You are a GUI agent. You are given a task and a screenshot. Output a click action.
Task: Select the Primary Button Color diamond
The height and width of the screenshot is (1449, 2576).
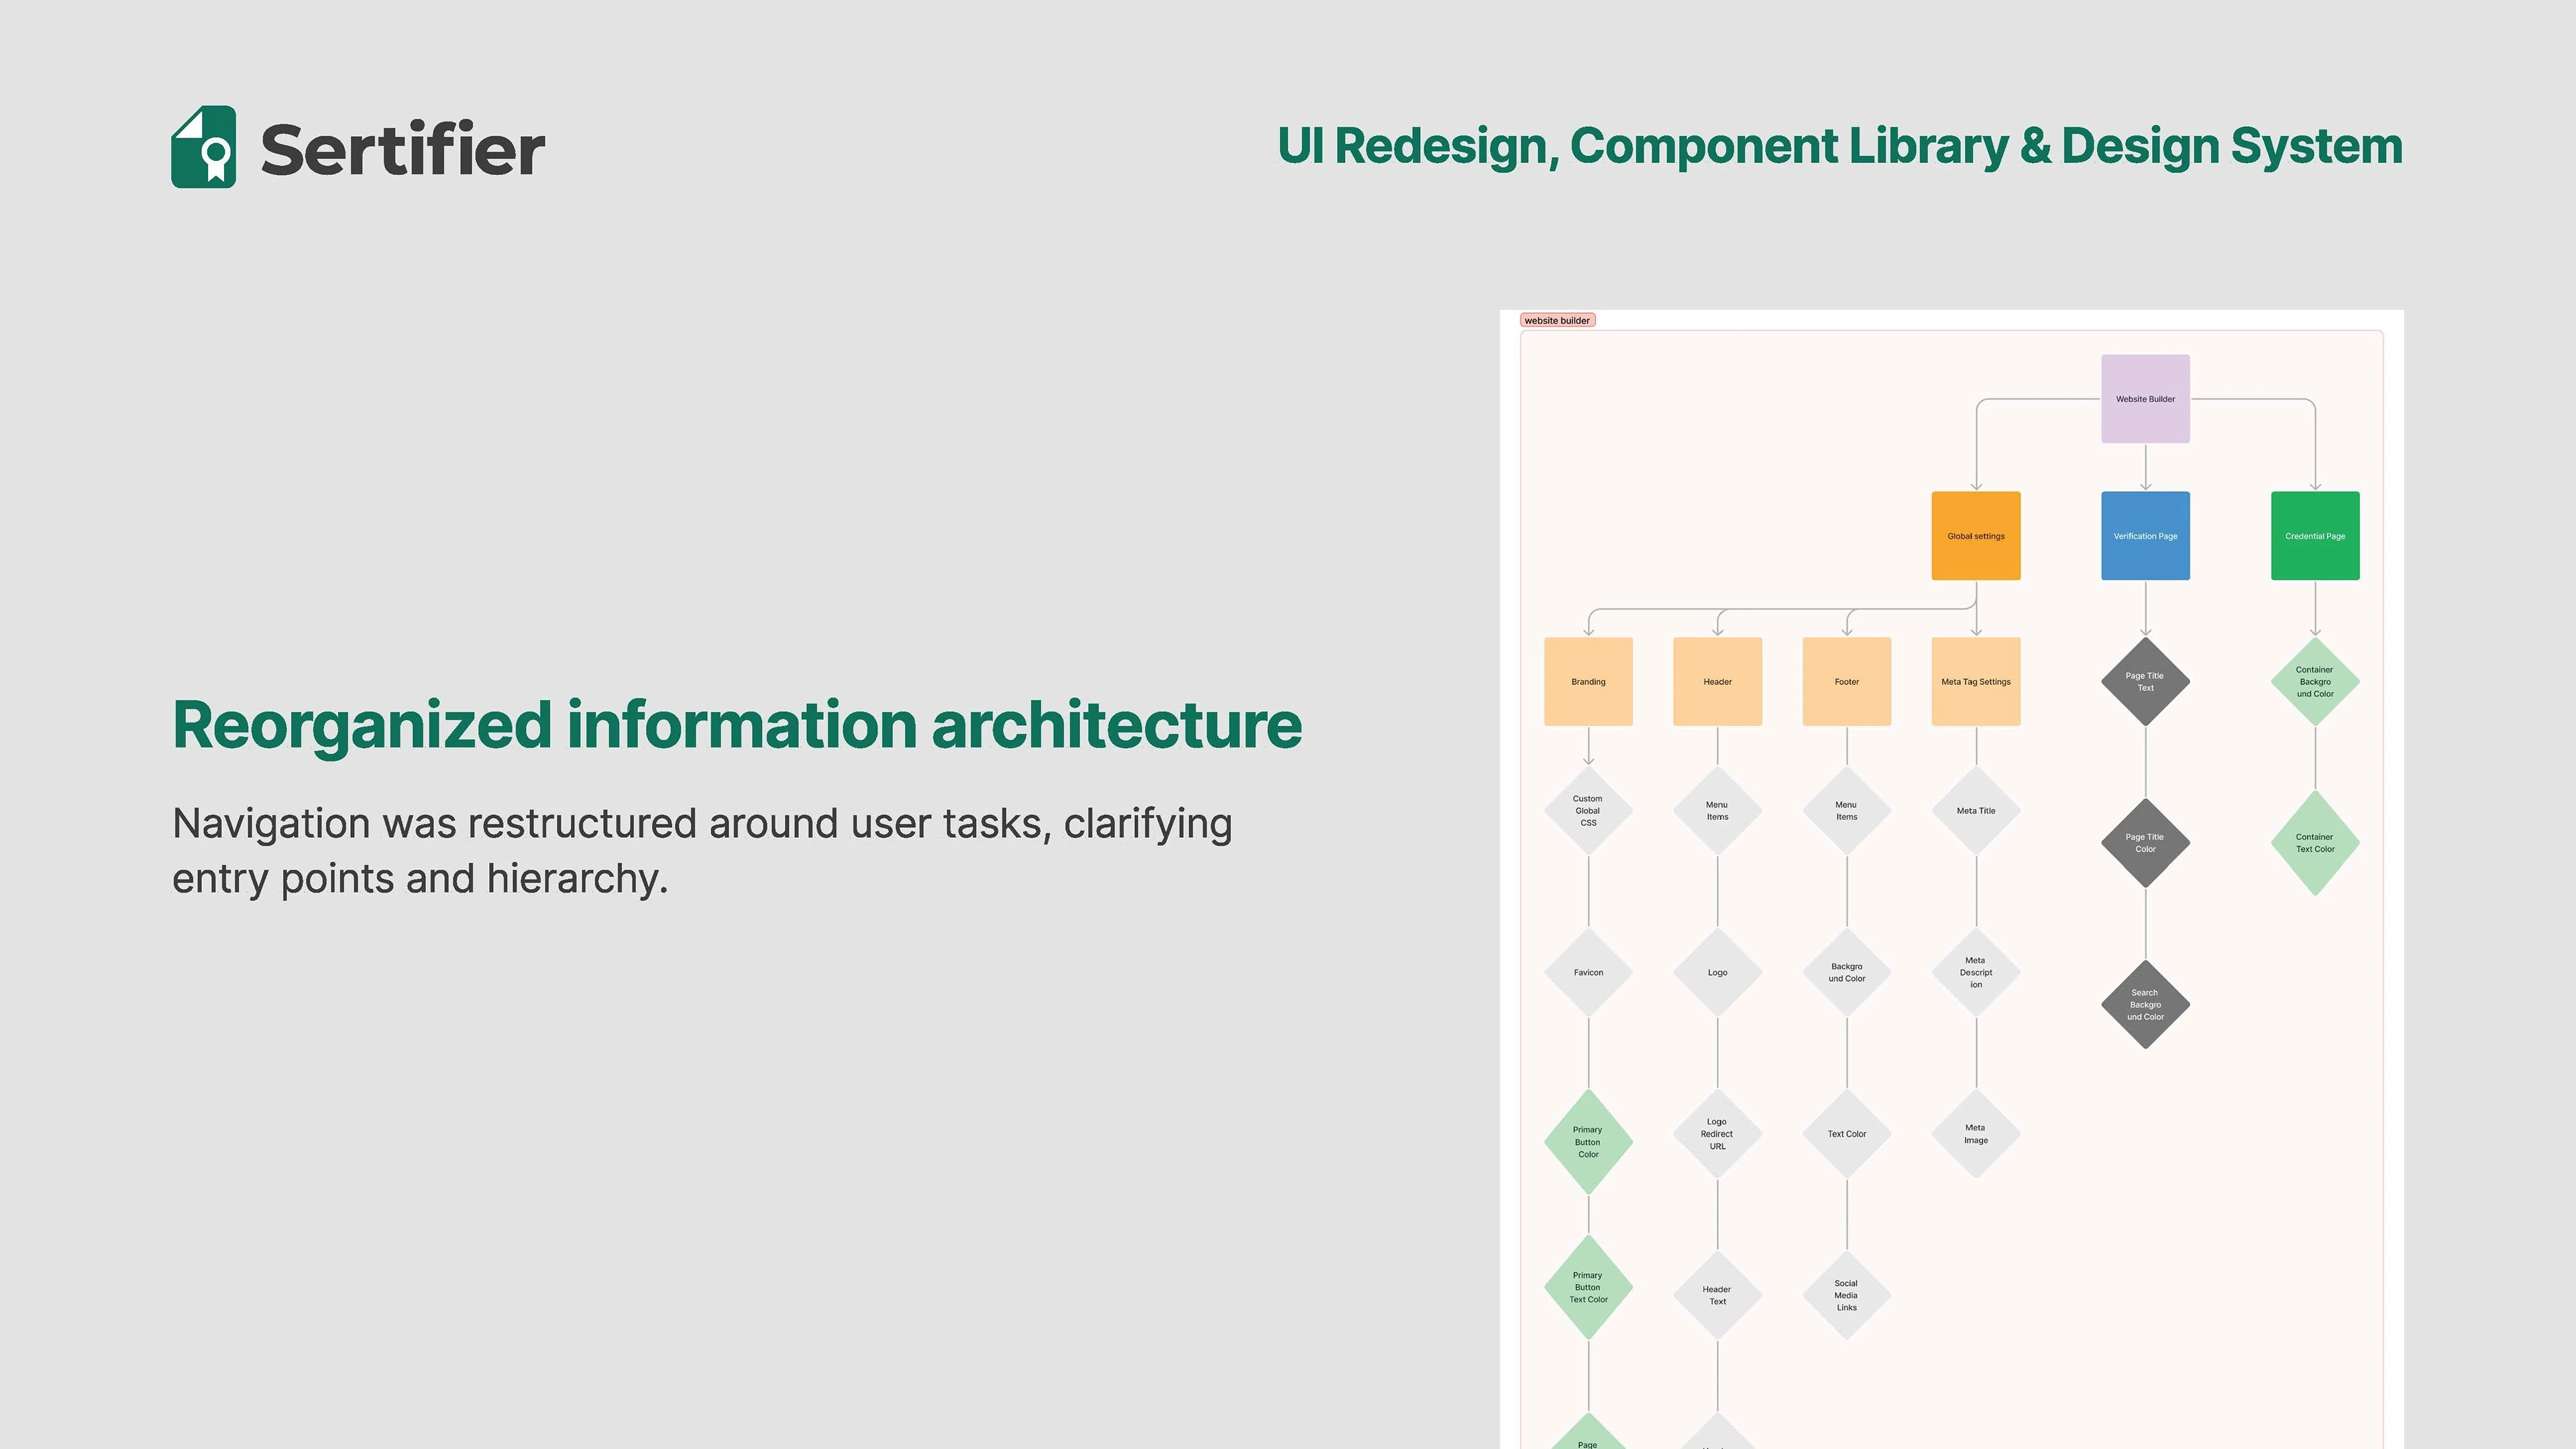[1588, 1142]
